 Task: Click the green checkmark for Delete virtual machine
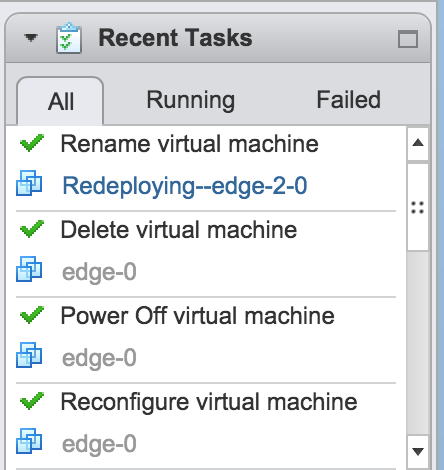coord(32,229)
